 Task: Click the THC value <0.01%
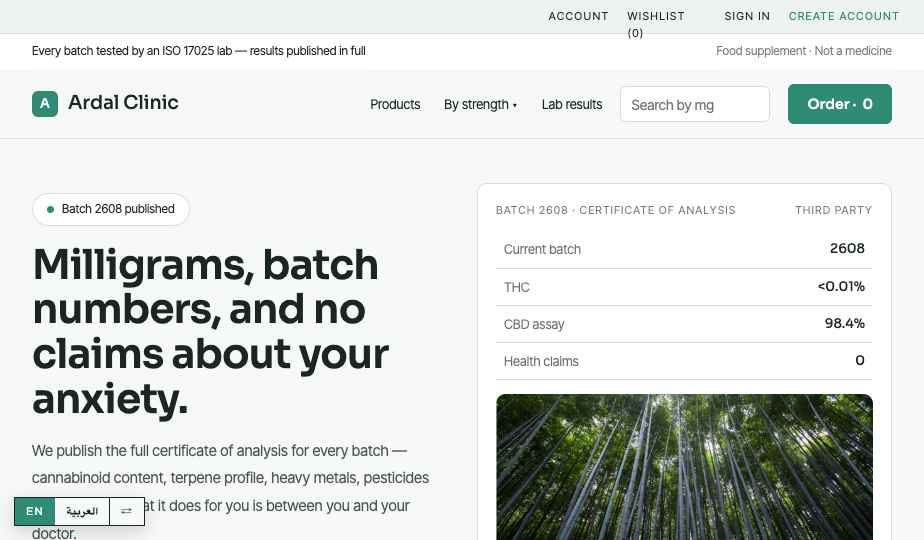pyautogui.click(x=841, y=287)
